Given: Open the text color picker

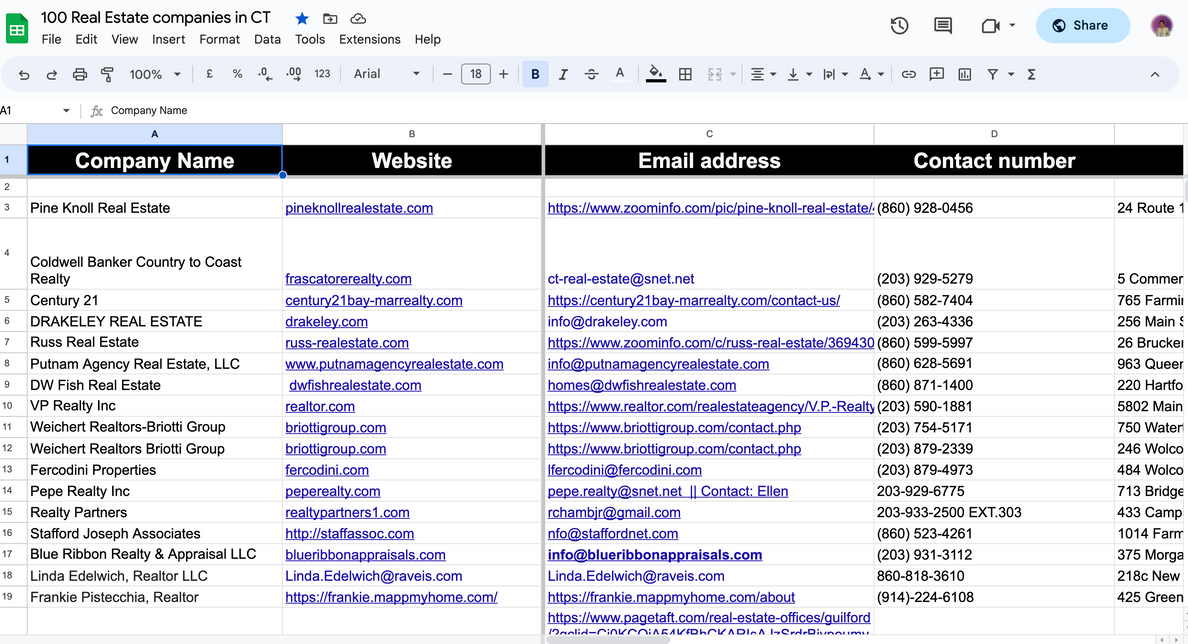Looking at the screenshot, I should [620, 74].
